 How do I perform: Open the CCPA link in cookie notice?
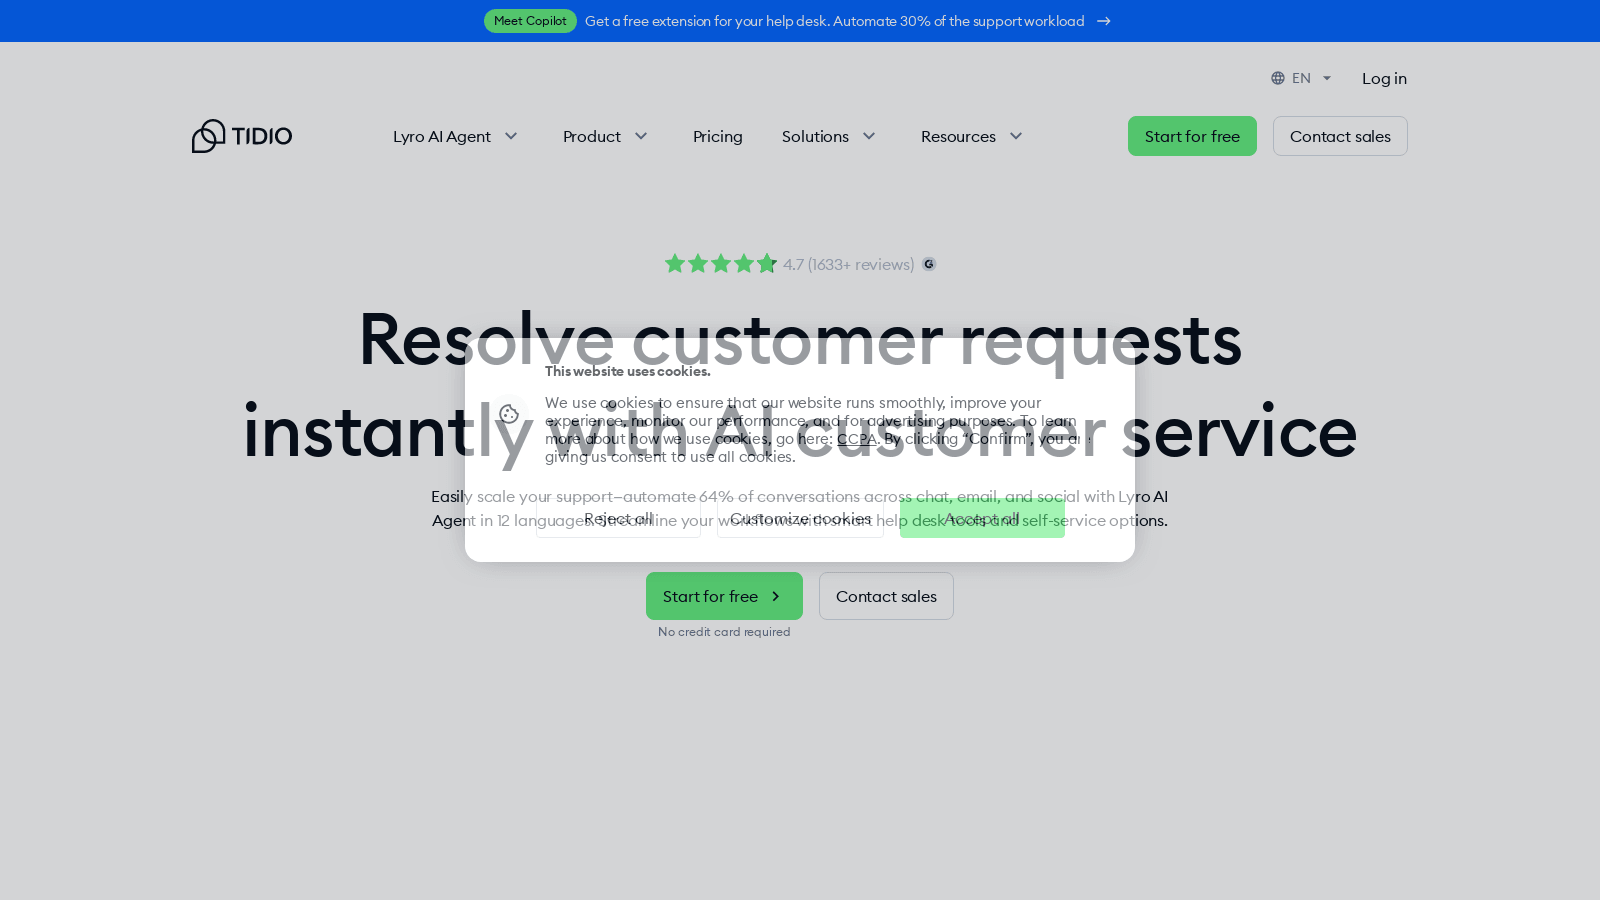(857, 439)
